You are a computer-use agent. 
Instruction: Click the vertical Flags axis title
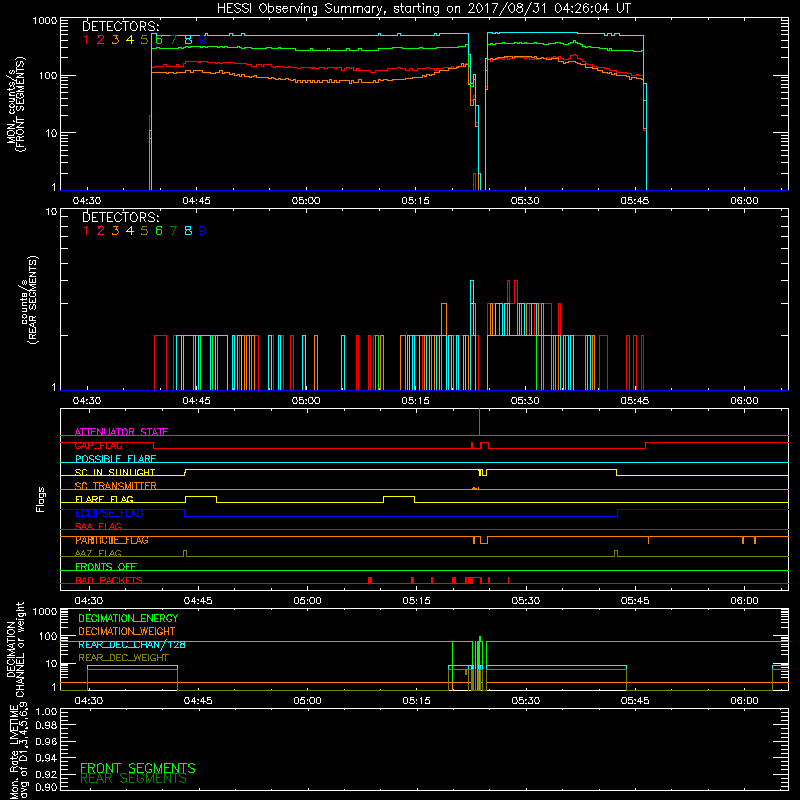41,499
